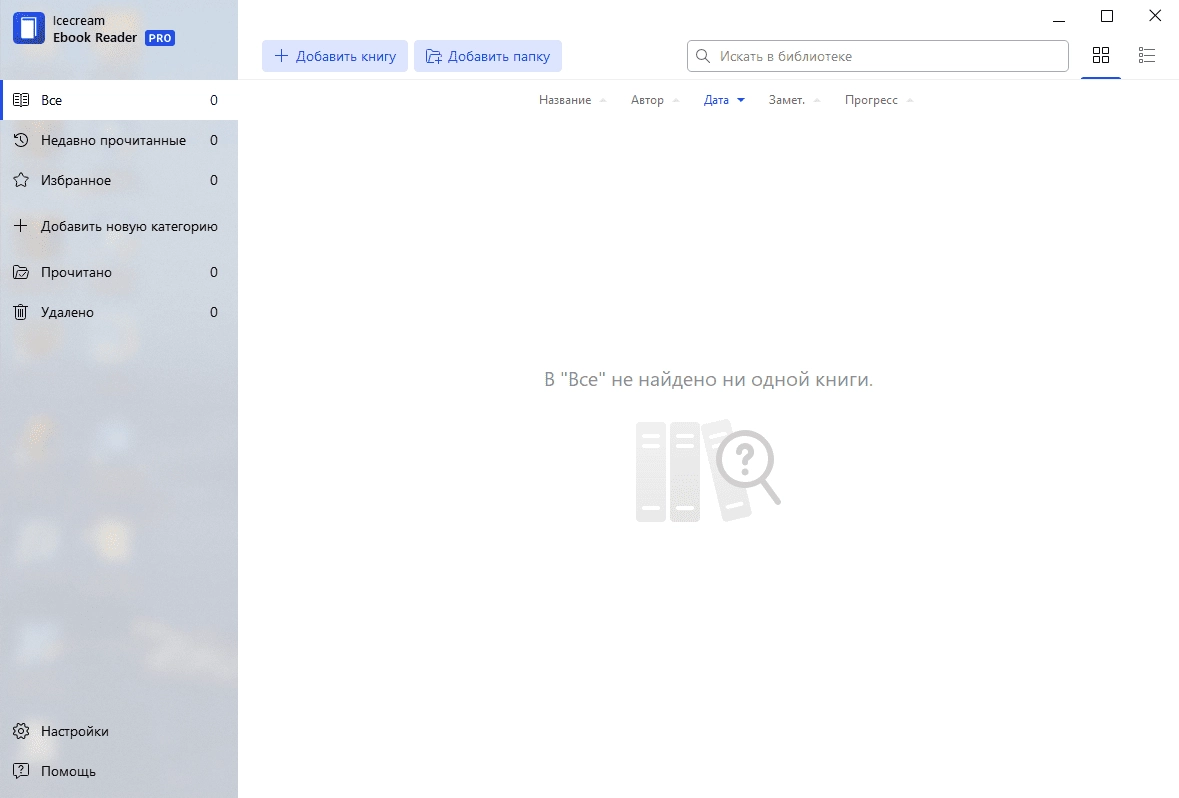The image size is (1179, 798).
Task: Switch to list table view
Action: [x=1147, y=55]
